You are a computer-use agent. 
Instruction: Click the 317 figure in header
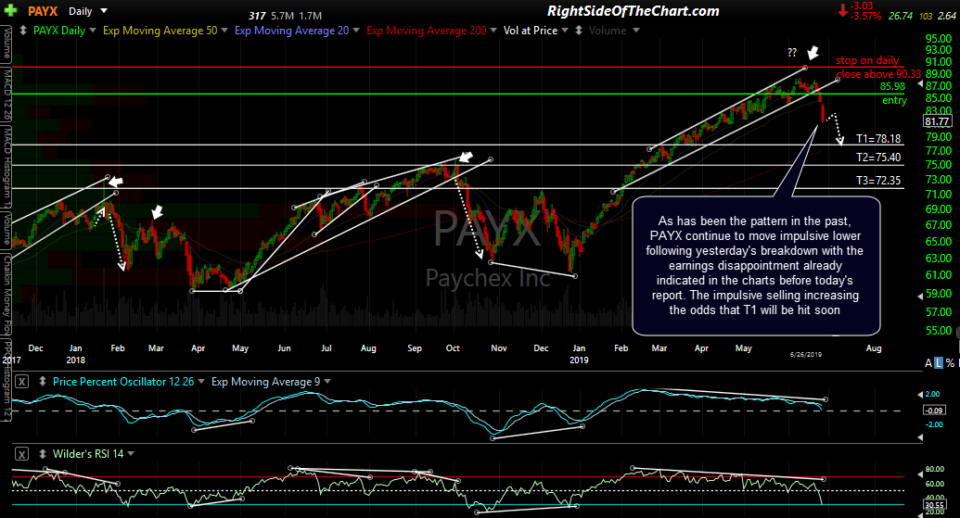coord(257,16)
